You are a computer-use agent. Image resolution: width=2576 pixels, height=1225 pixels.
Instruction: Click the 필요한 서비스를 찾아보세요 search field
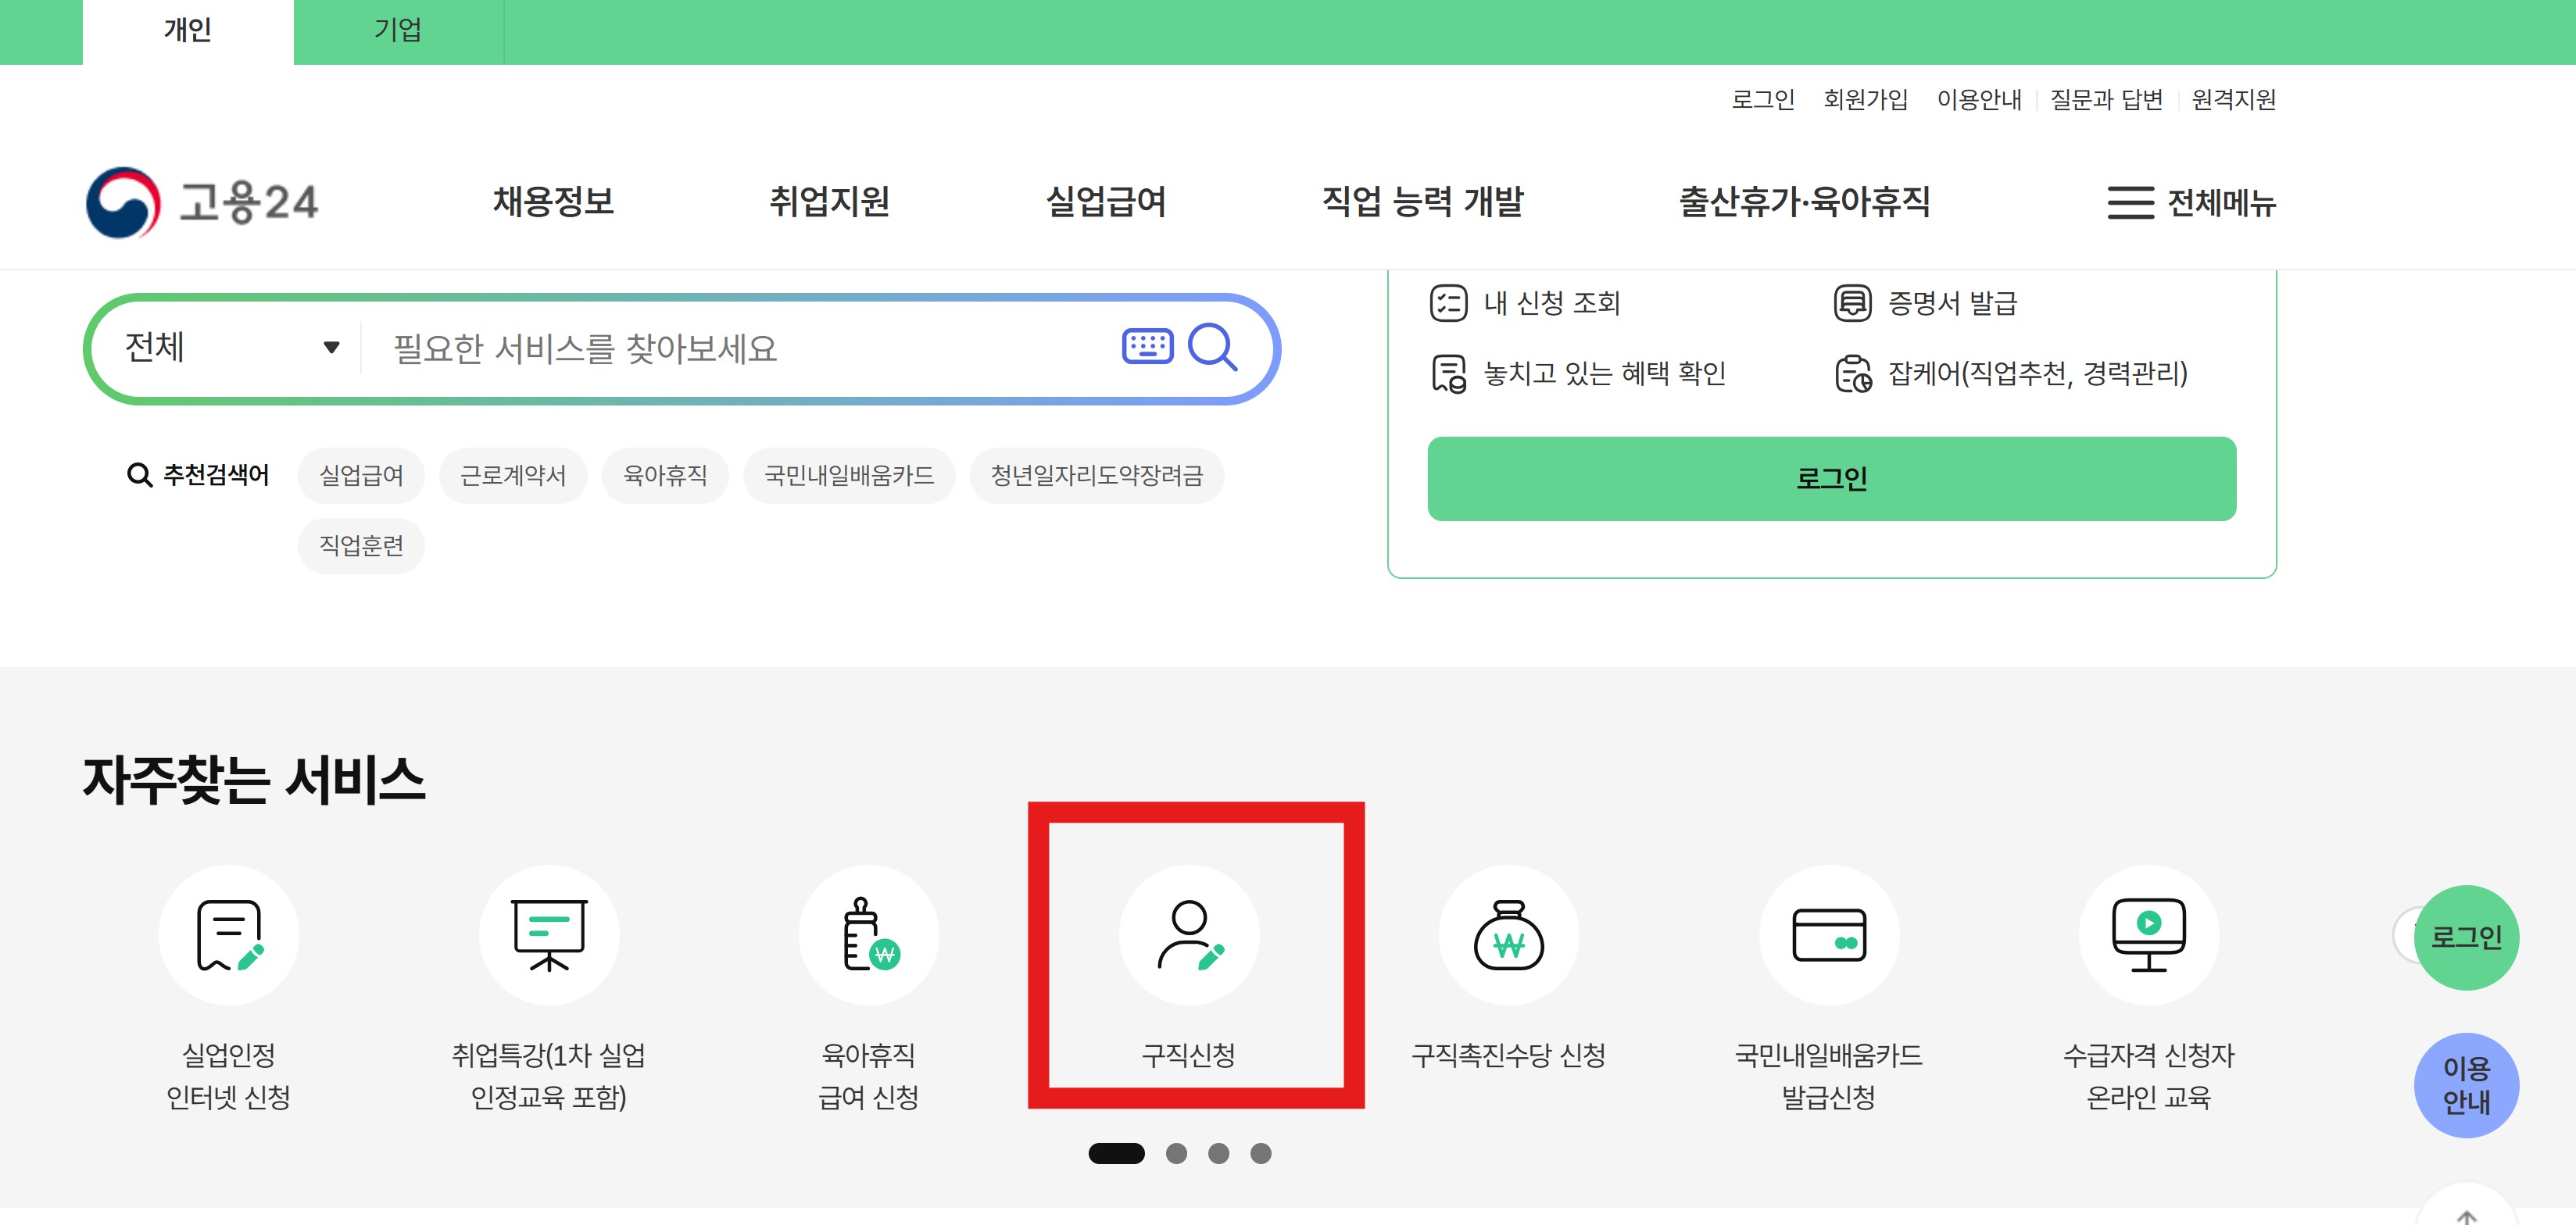coord(700,348)
